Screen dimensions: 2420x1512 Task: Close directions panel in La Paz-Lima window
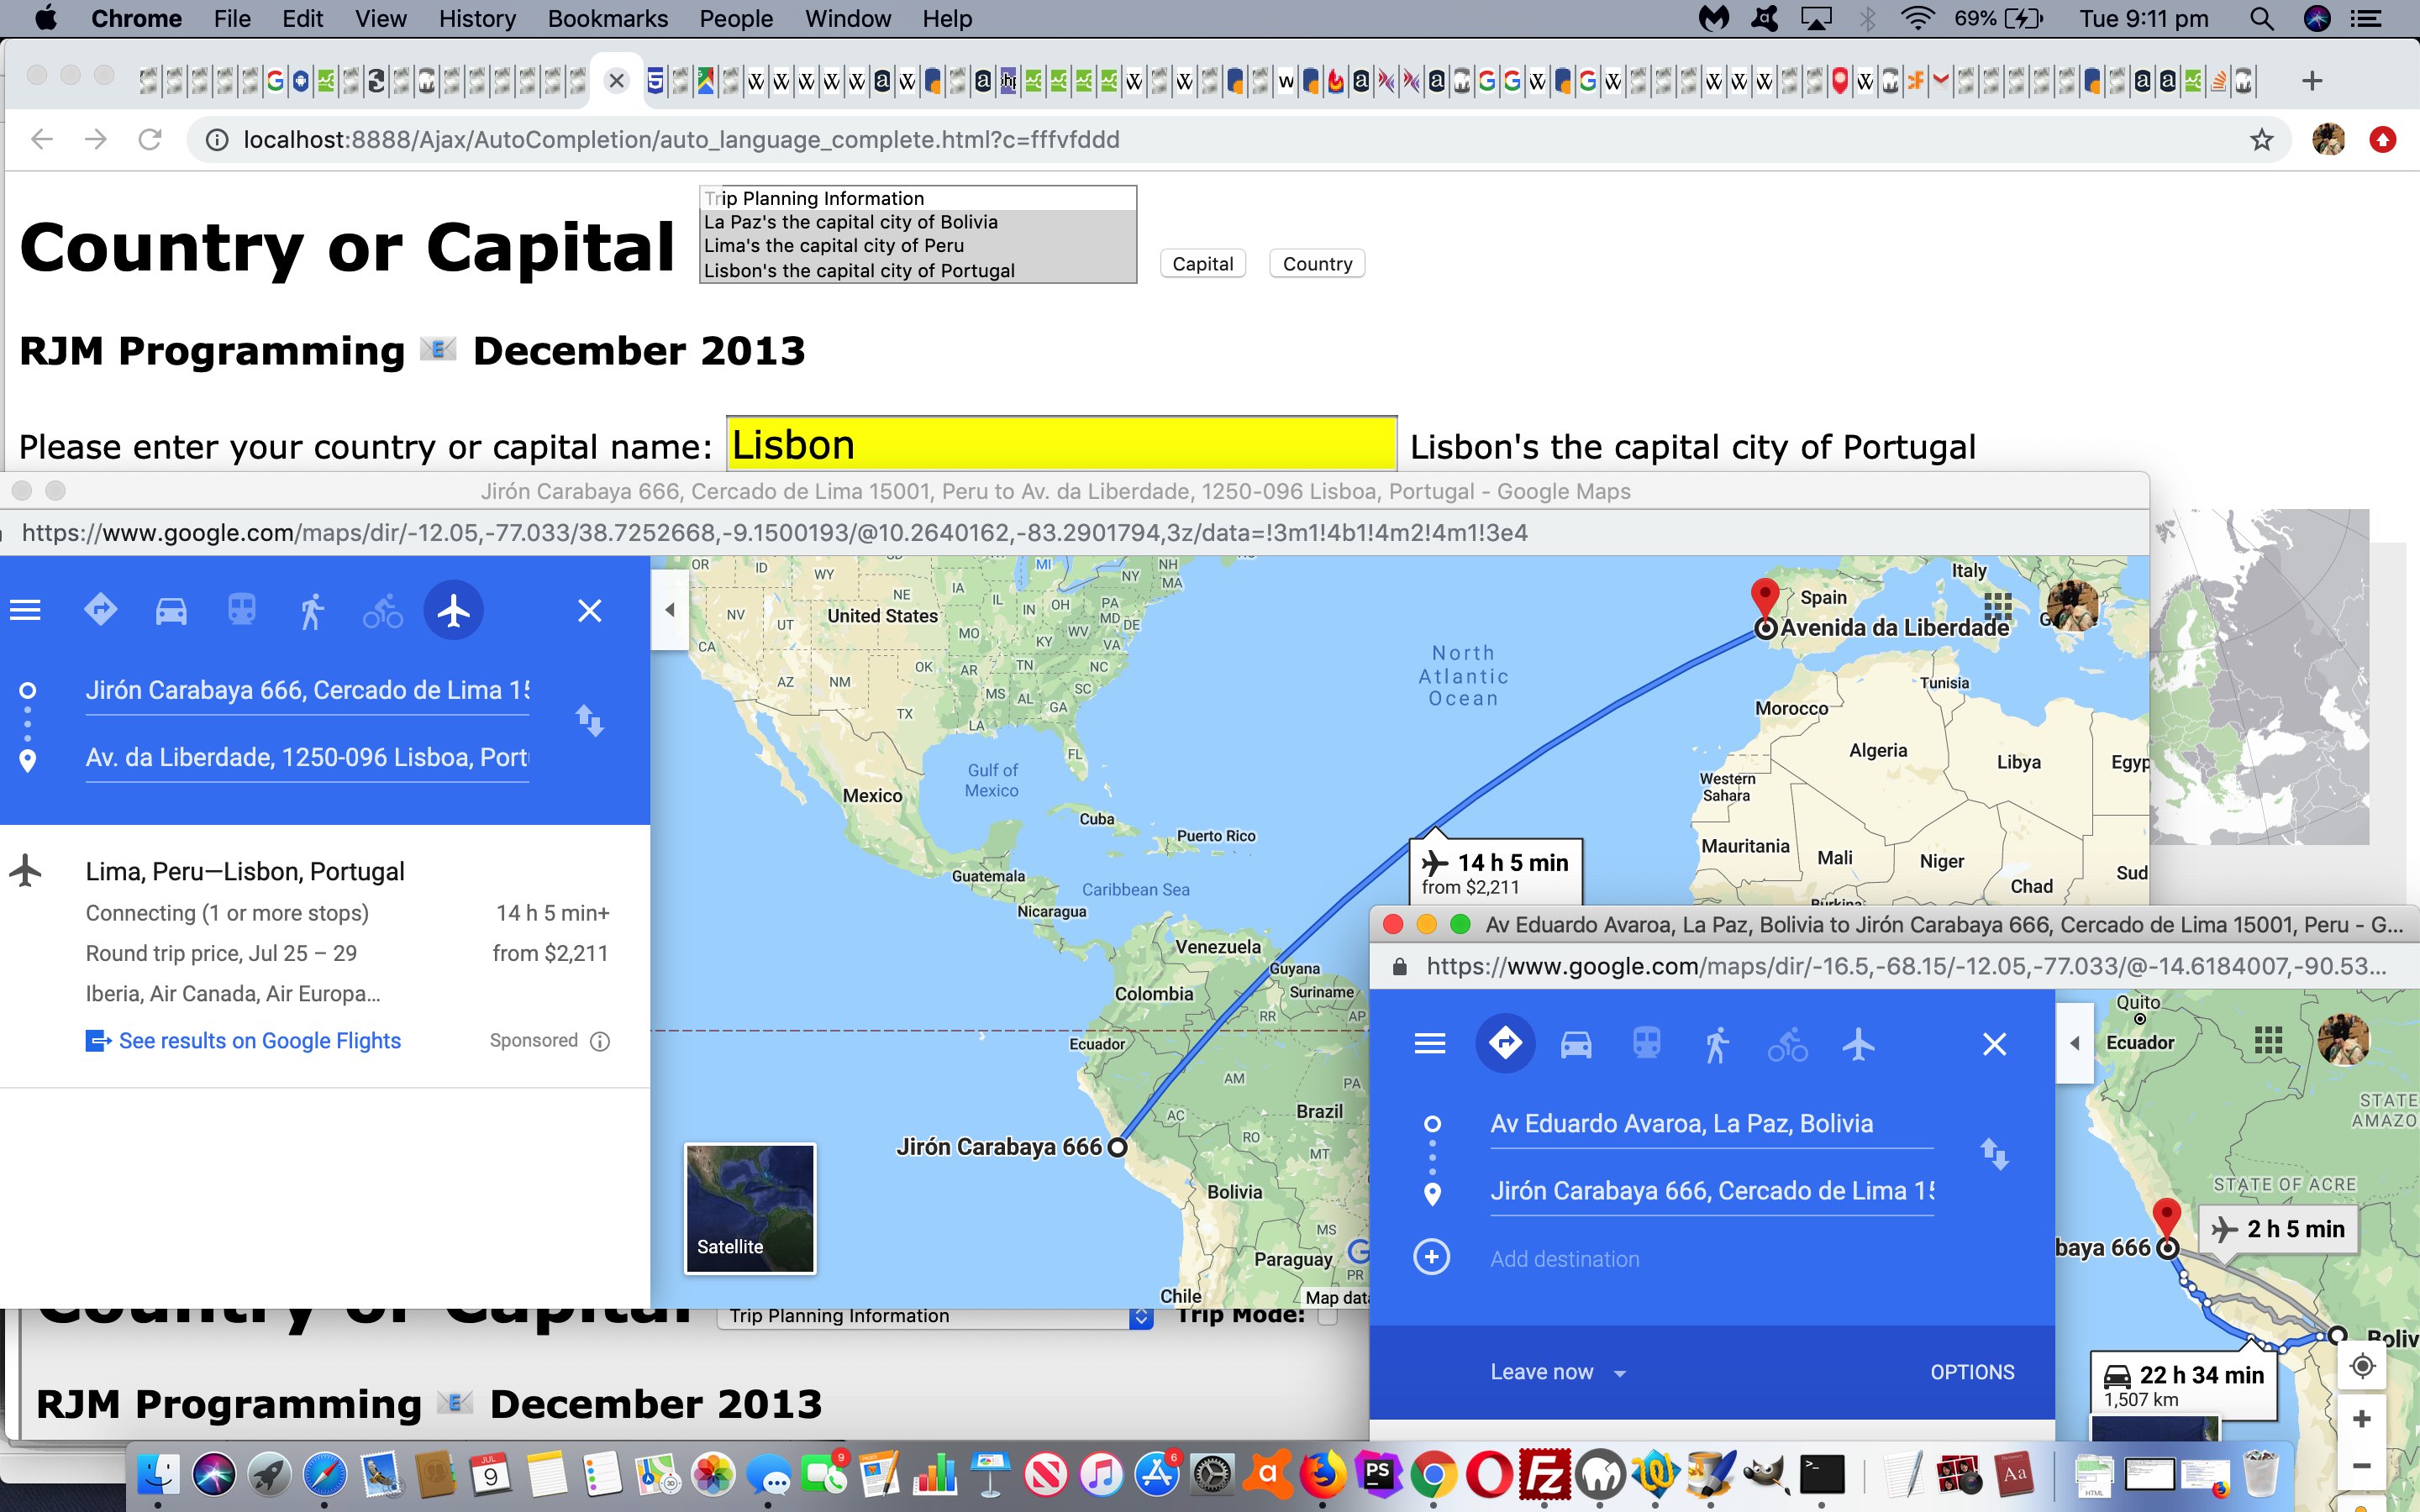[1995, 1044]
